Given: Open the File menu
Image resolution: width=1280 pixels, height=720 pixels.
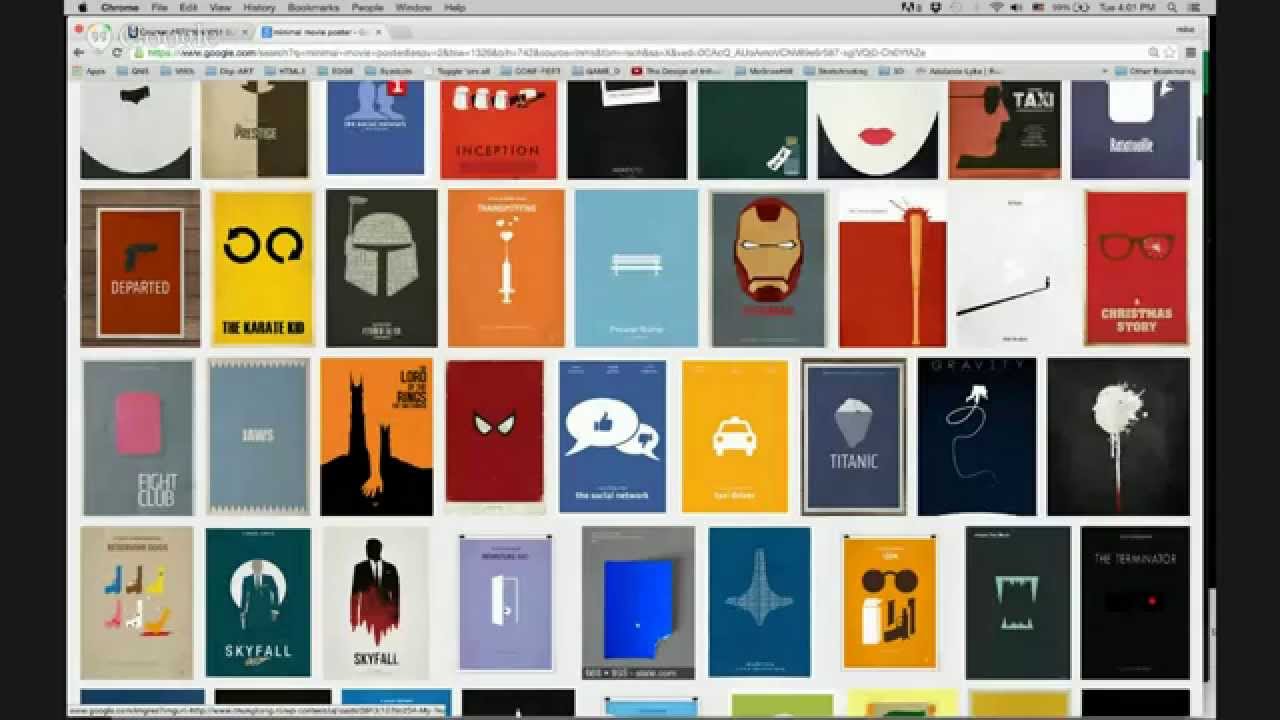Looking at the screenshot, I should [160, 7].
